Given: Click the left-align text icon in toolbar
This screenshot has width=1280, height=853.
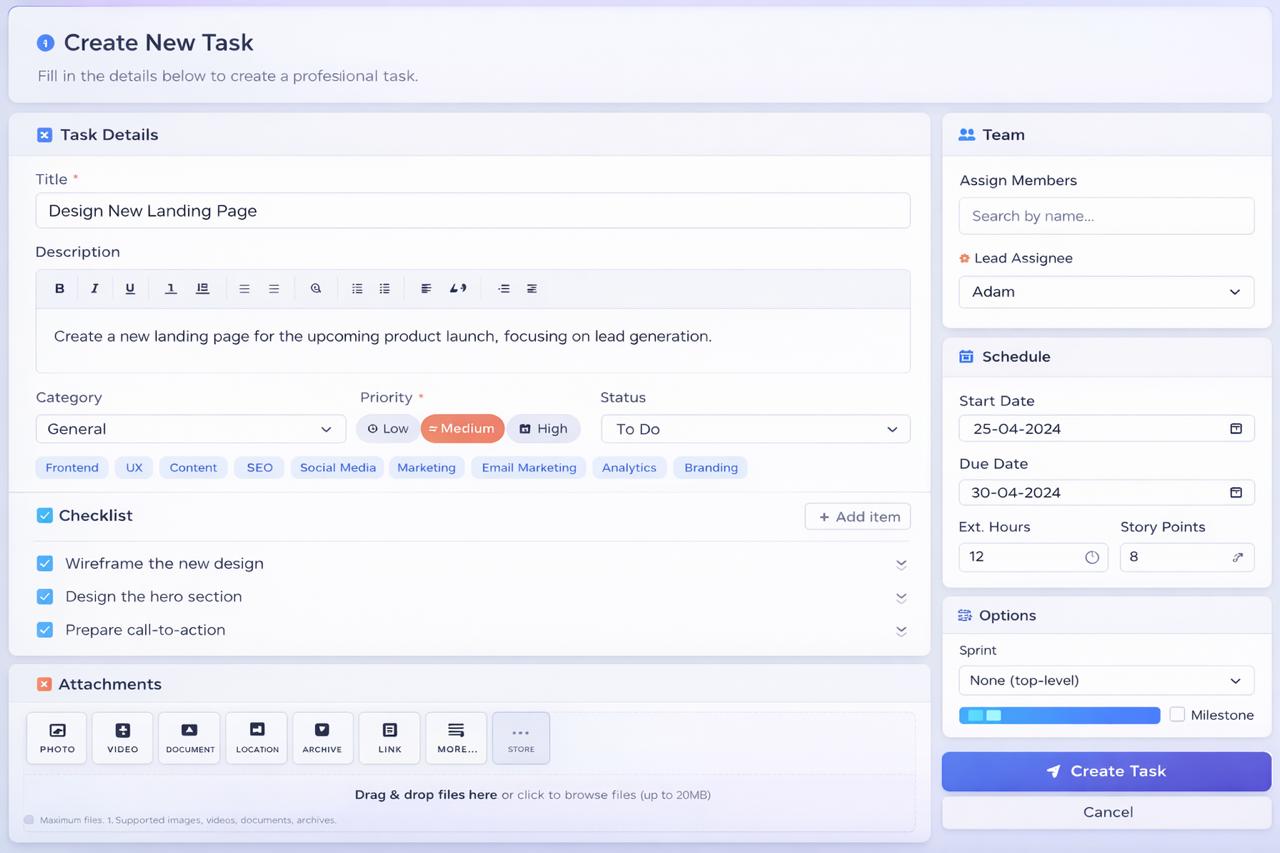Looking at the screenshot, I should point(426,288).
